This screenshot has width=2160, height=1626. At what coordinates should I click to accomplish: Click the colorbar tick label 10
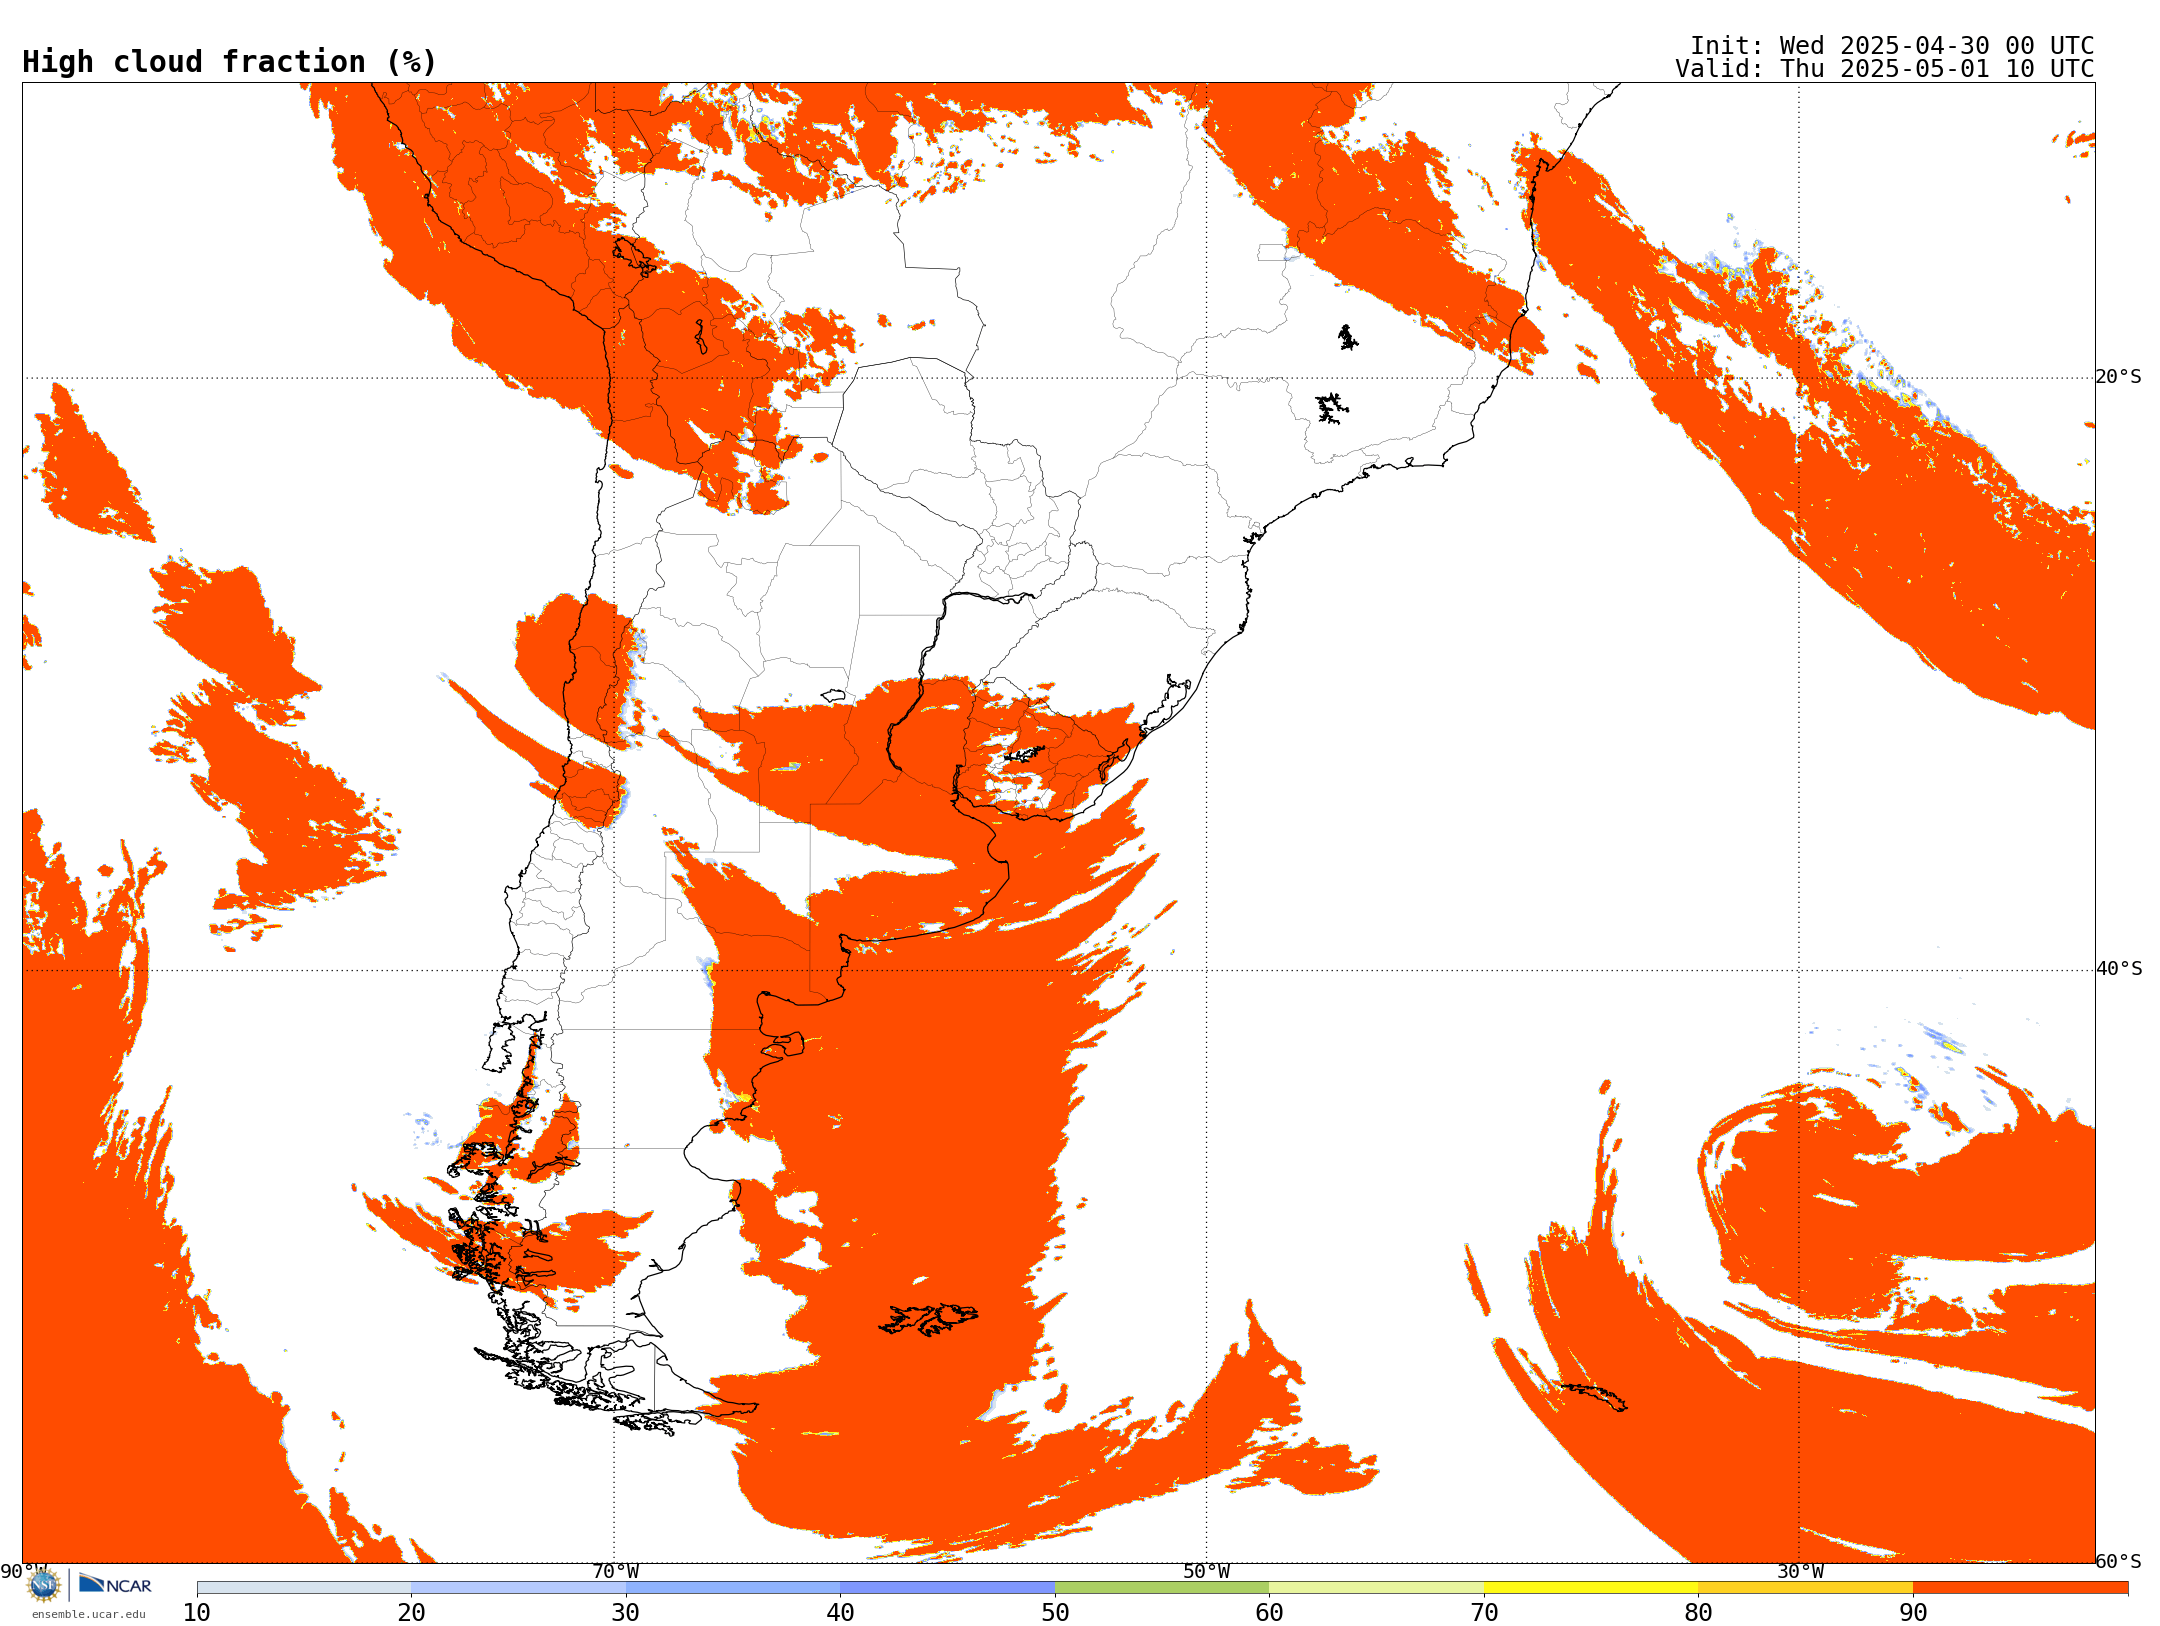tap(197, 1613)
